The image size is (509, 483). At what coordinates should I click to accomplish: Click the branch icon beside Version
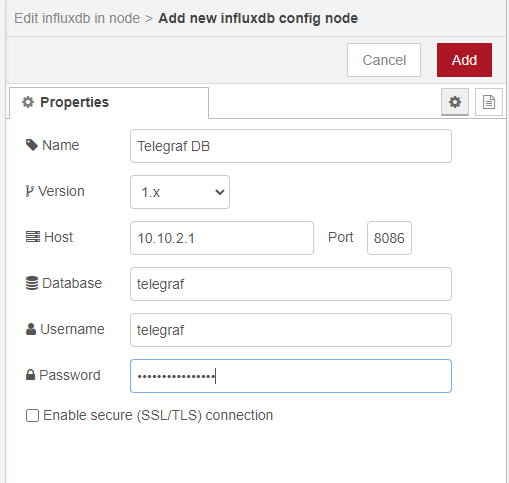(x=30, y=191)
